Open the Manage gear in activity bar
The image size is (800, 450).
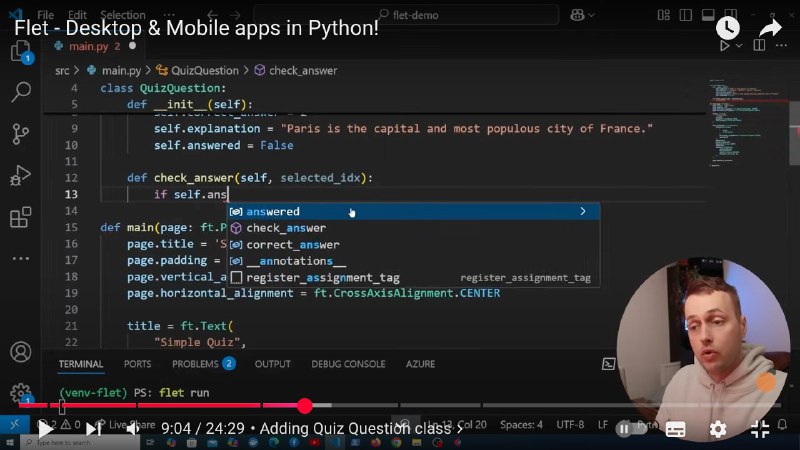(20, 393)
